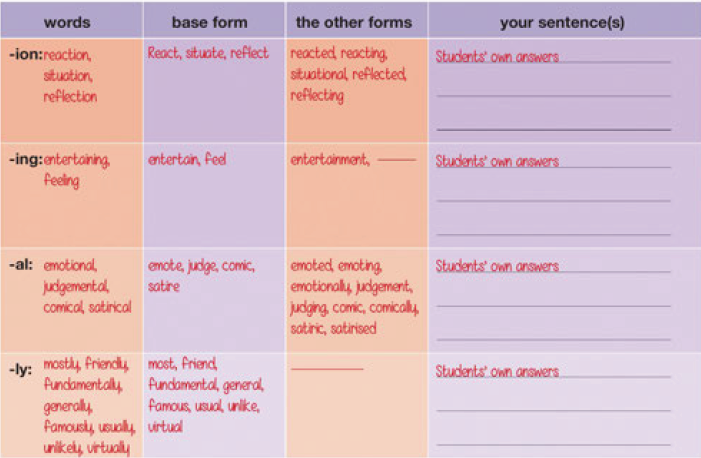Click 'Students' own answers' in -ing row
This screenshot has width=701, height=458.
[x=497, y=161]
